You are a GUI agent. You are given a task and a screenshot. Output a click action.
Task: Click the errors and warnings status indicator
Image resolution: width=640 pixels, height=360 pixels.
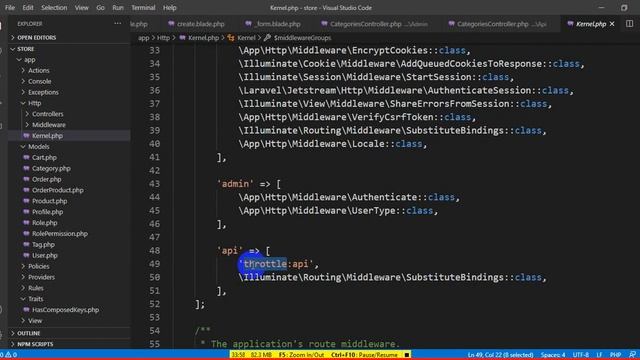[x=9, y=355]
